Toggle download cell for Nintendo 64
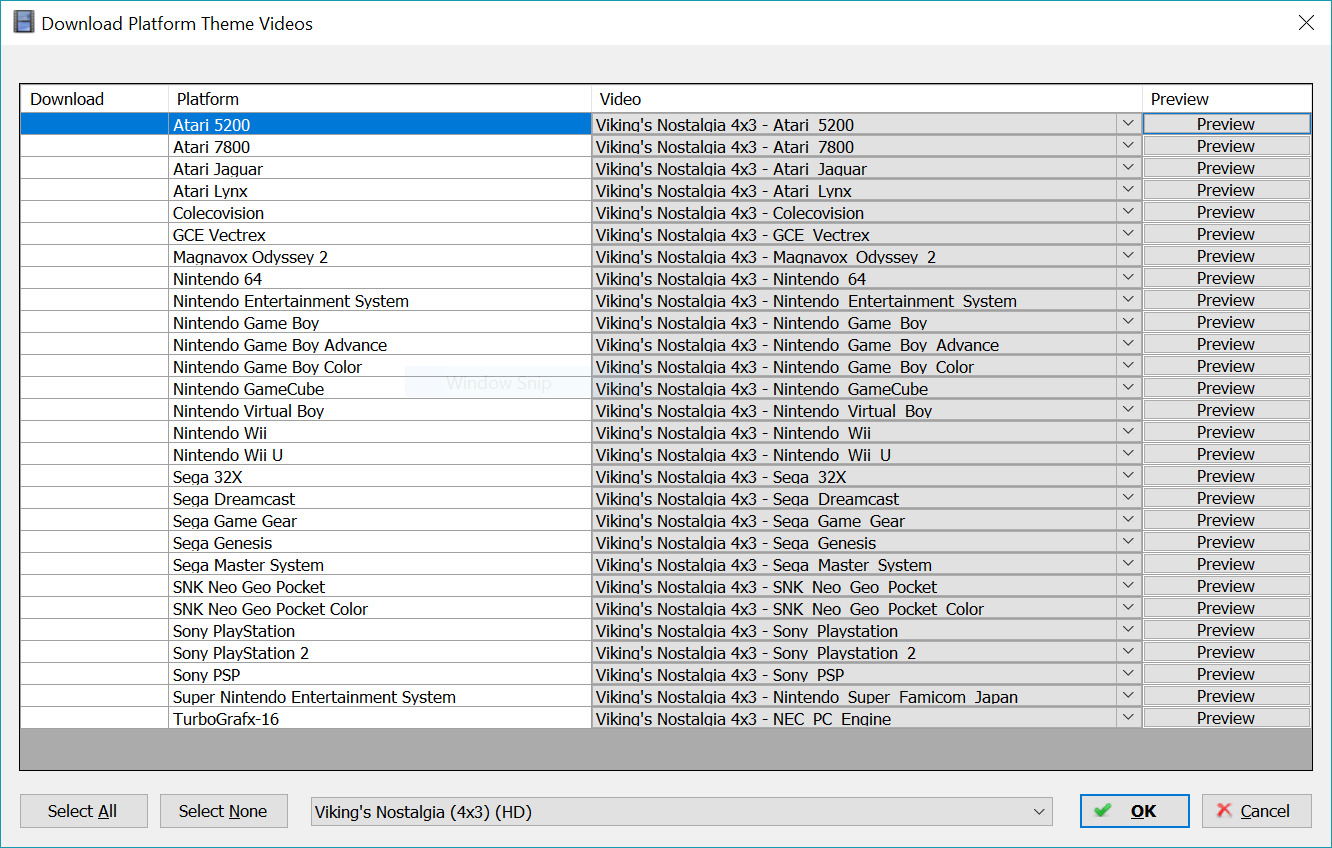The height and width of the screenshot is (848, 1332). (94, 278)
